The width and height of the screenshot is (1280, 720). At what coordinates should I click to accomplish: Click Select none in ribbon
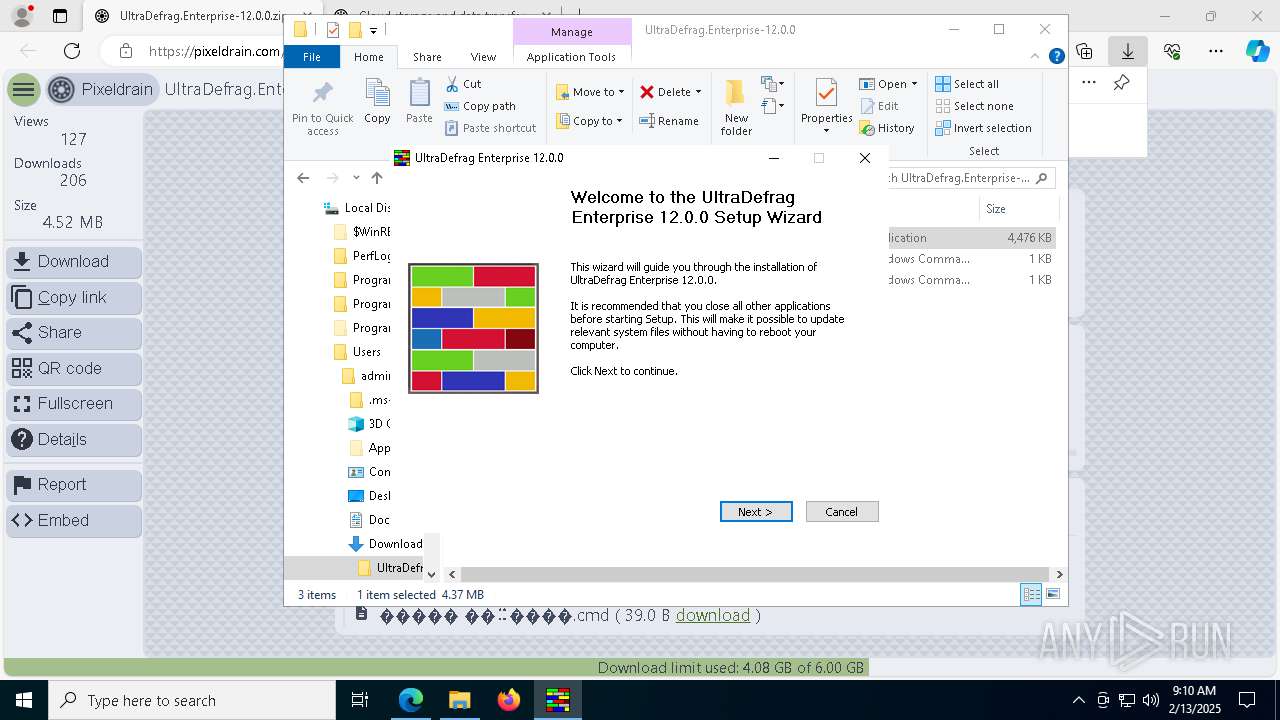pos(975,106)
